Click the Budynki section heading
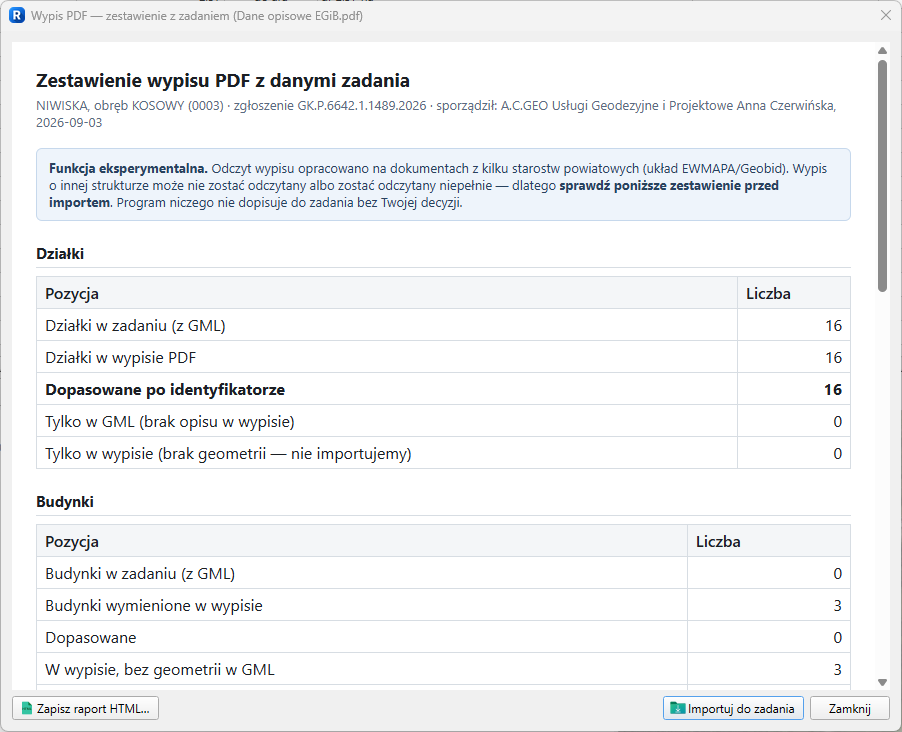The image size is (902, 732). 64,502
